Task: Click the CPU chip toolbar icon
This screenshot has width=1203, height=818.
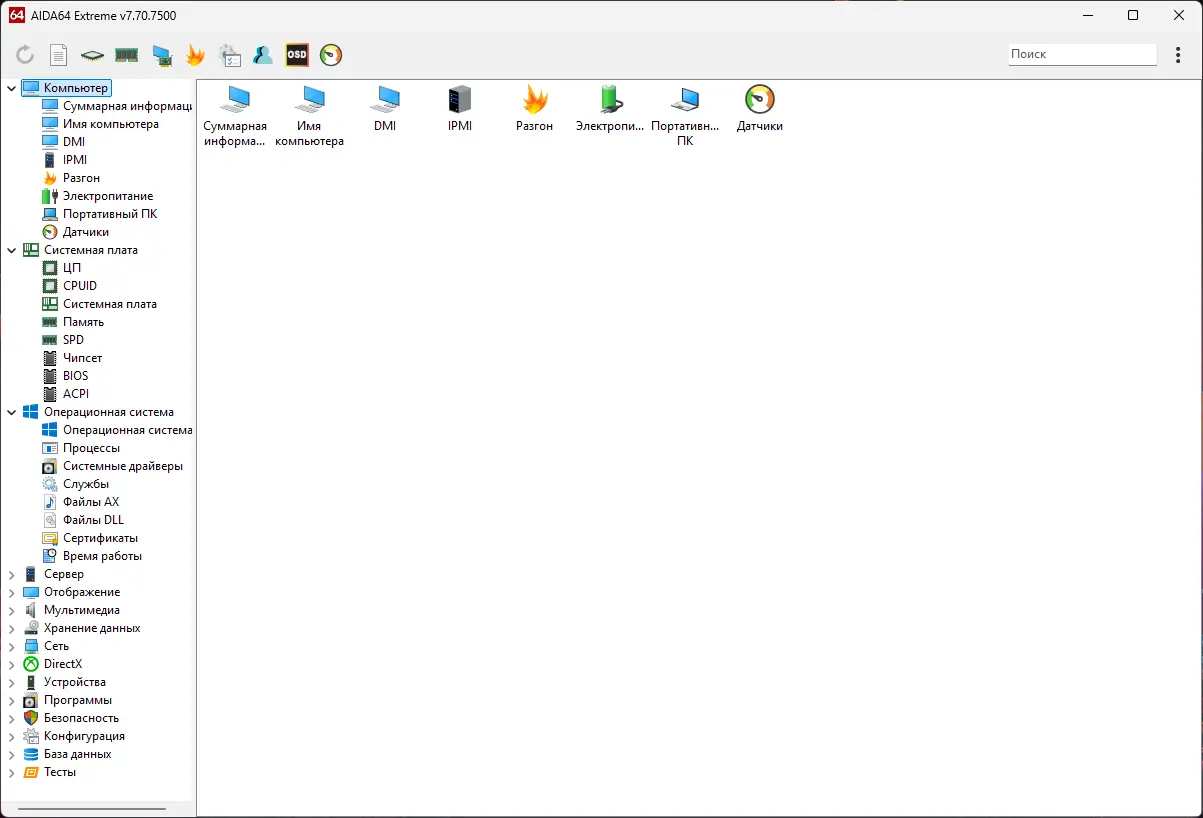Action: 92,55
